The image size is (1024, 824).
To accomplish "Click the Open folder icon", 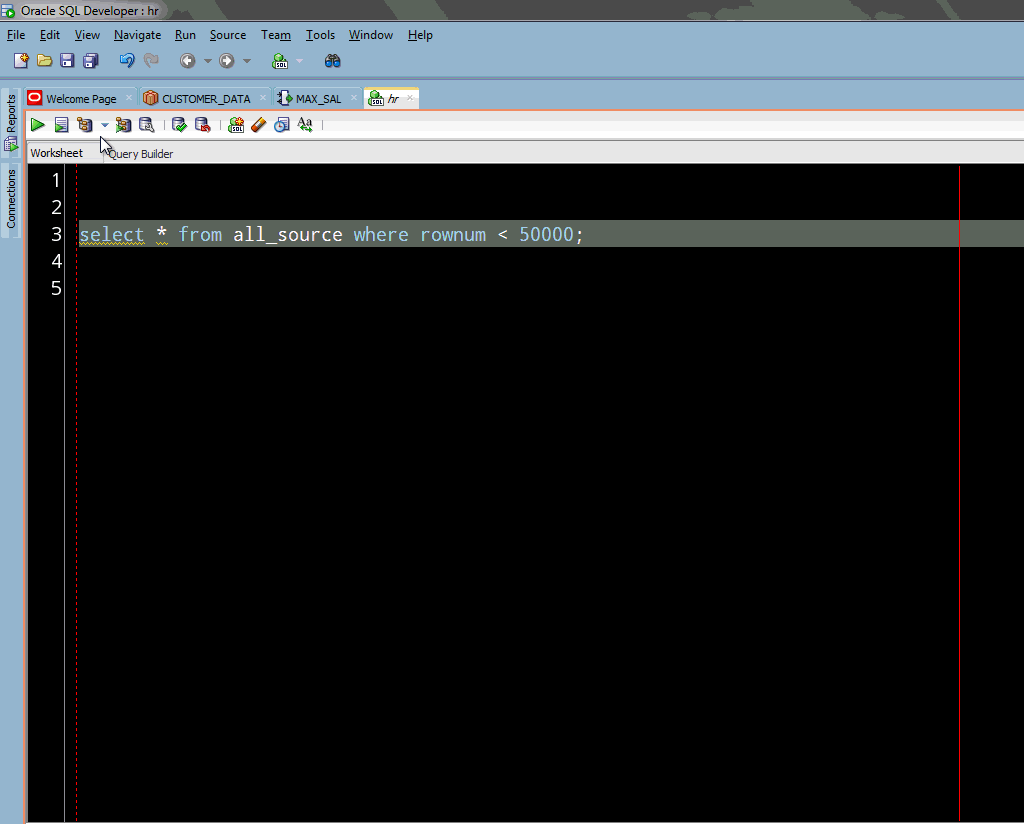I will click(44, 61).
